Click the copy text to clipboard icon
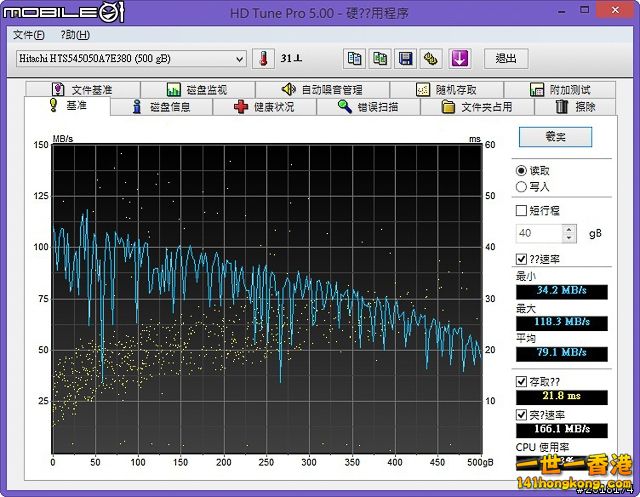This screenshot has height=497, width=640. [x=354, y=58]
